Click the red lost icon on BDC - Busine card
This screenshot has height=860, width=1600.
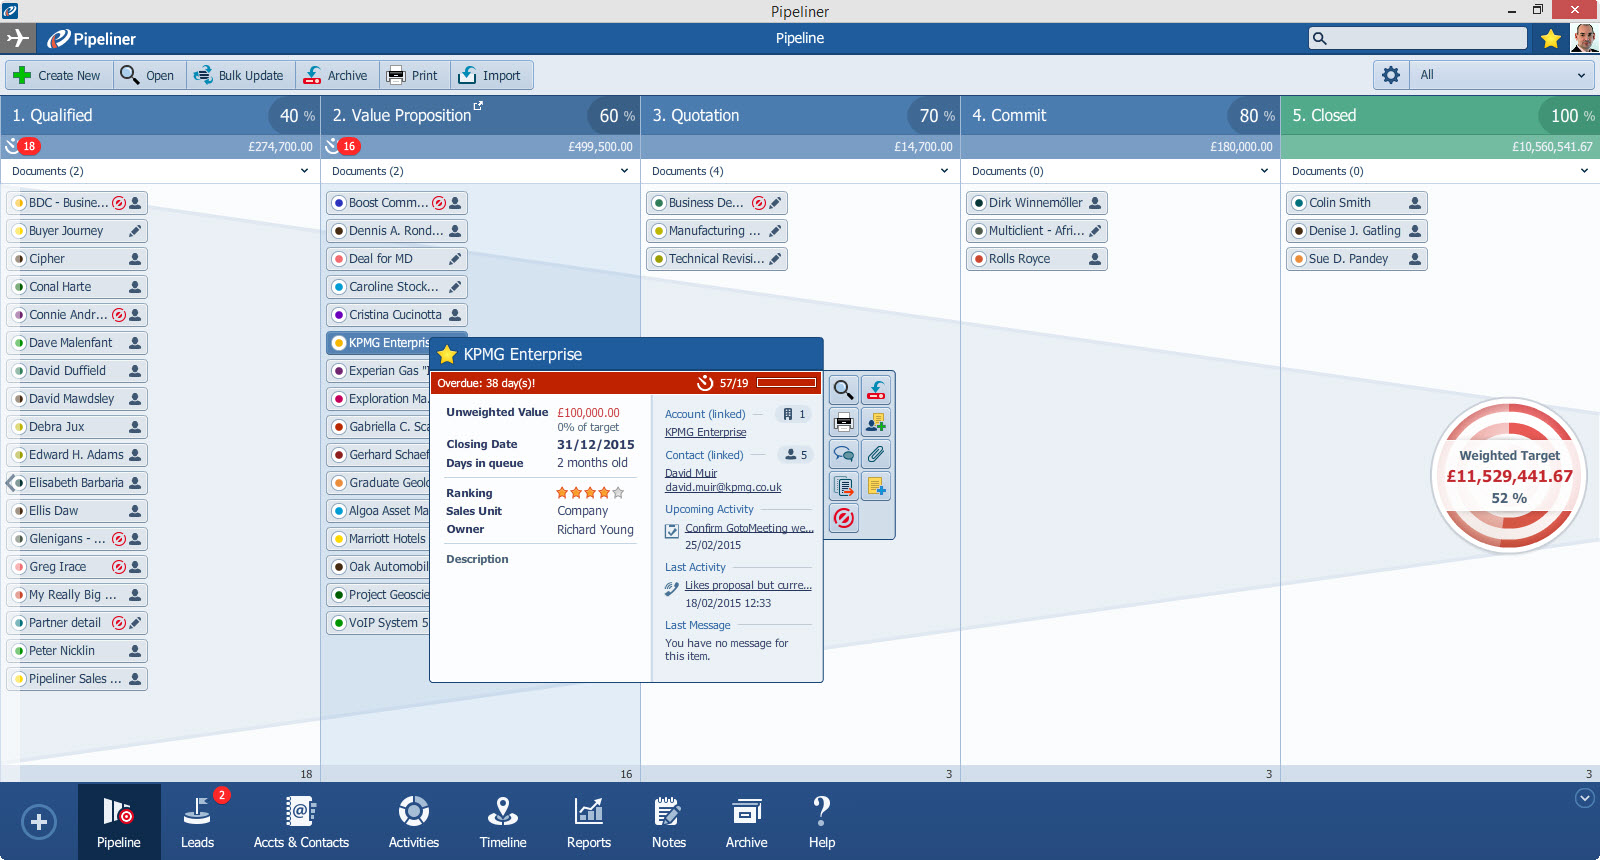[x=119, y=203]
